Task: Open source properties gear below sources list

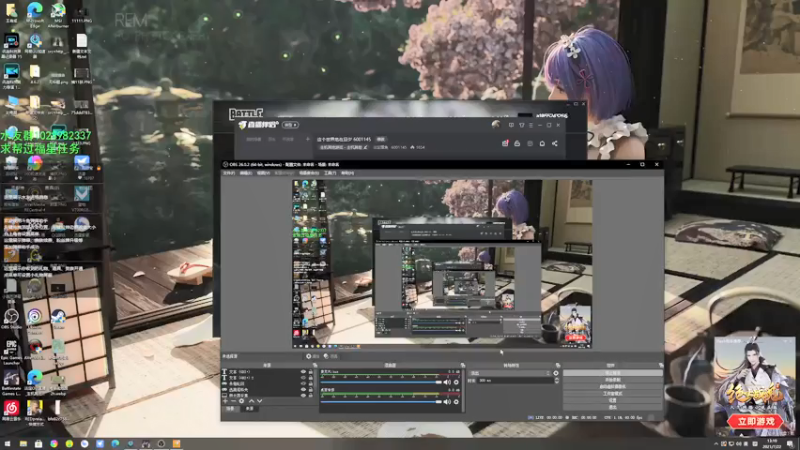Action: [242, 401]
